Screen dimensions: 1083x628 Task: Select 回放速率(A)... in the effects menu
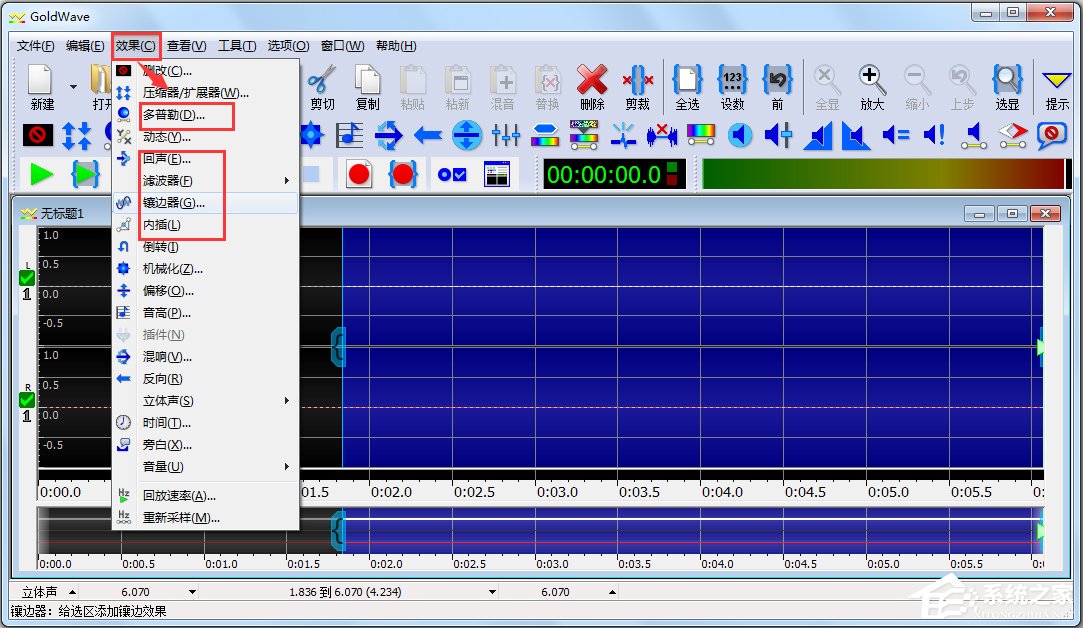(206, 495)
